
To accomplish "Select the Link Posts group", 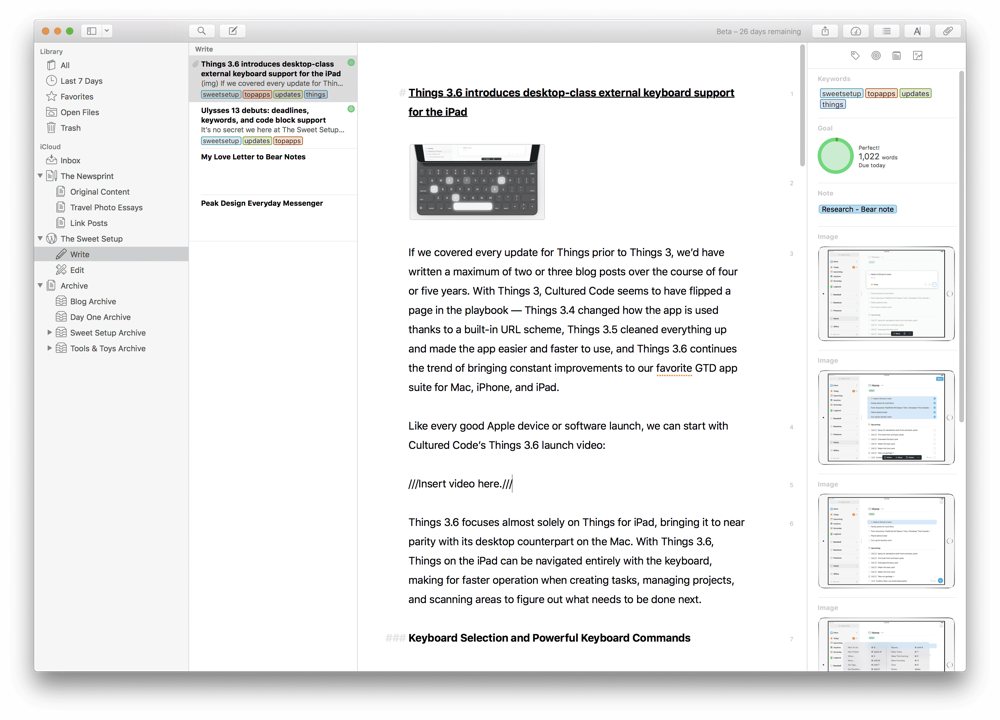I will tap(111, 223).
